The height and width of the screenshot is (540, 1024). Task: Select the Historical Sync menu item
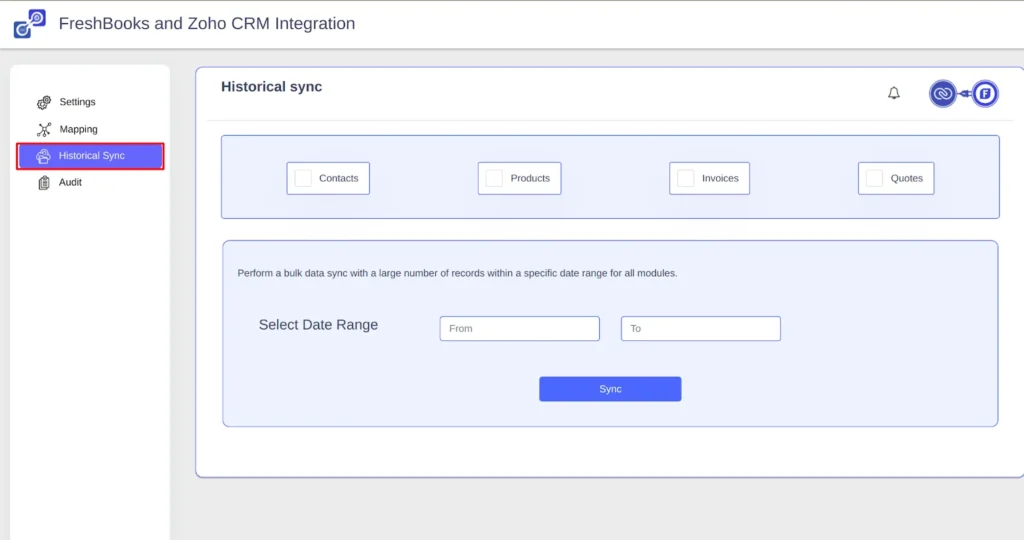pyautogui.click(x=90, y=156)
